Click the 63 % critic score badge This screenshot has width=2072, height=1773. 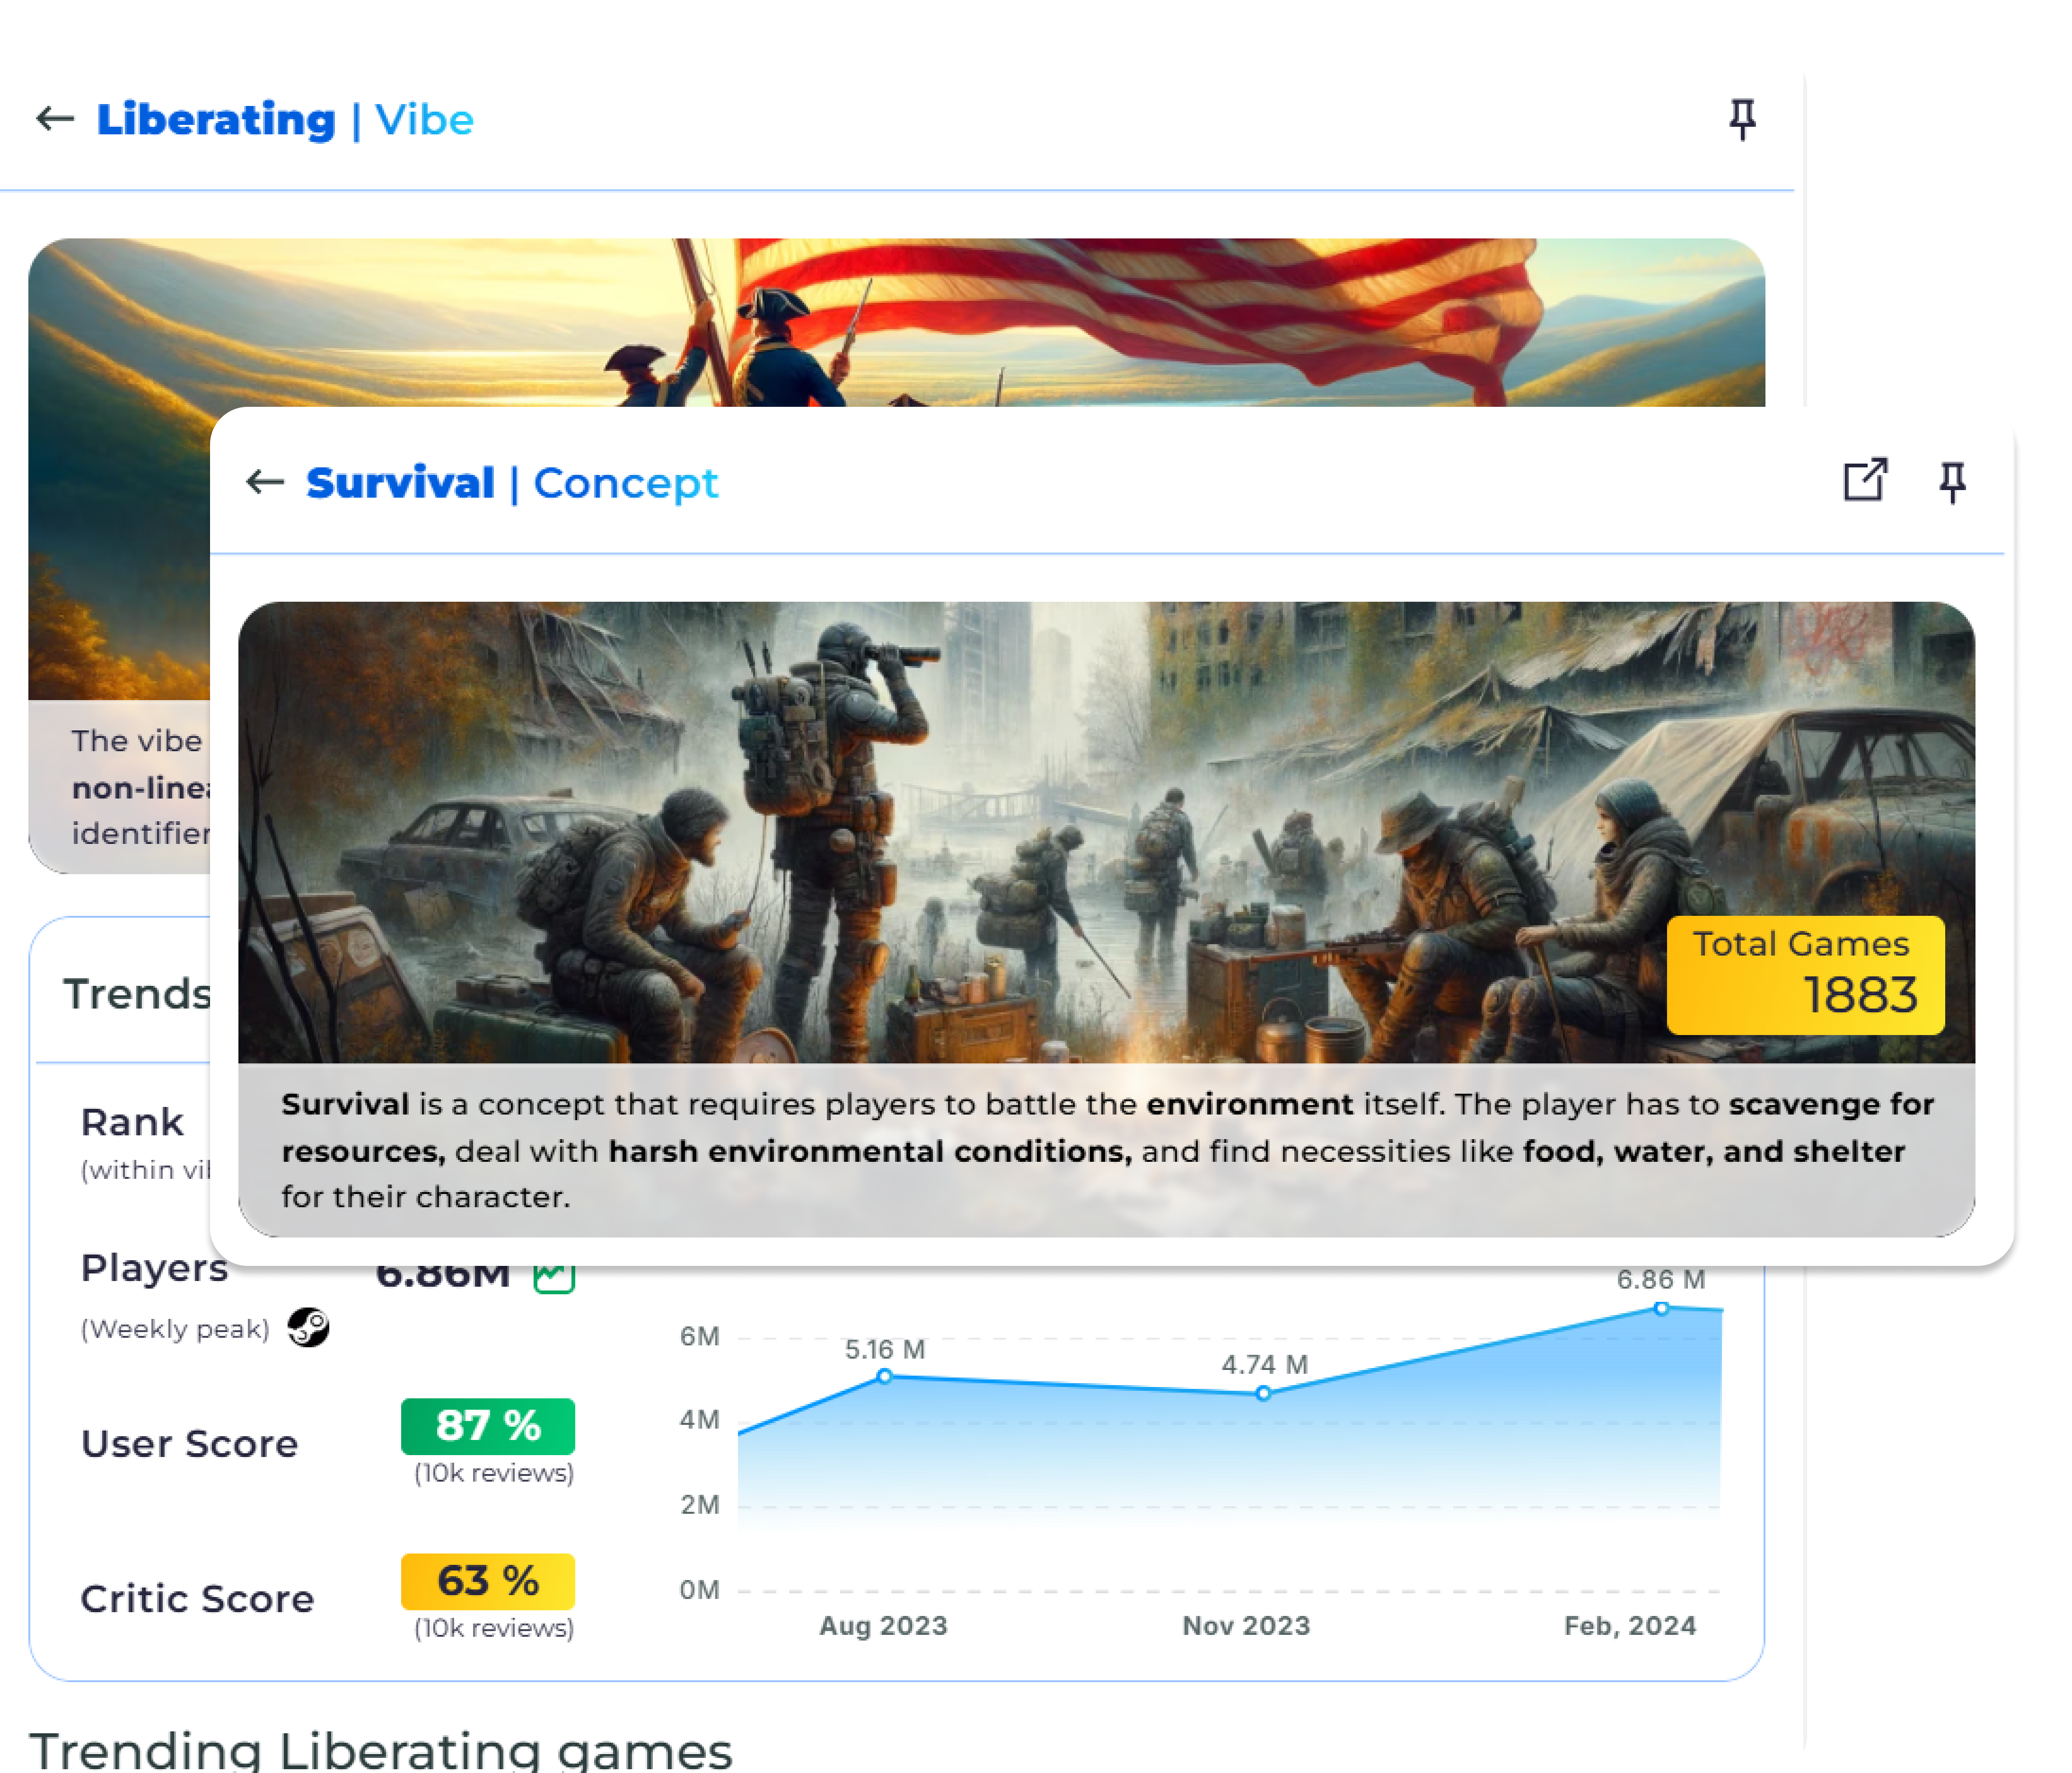pyautogui.click(x=488, y=1581)
